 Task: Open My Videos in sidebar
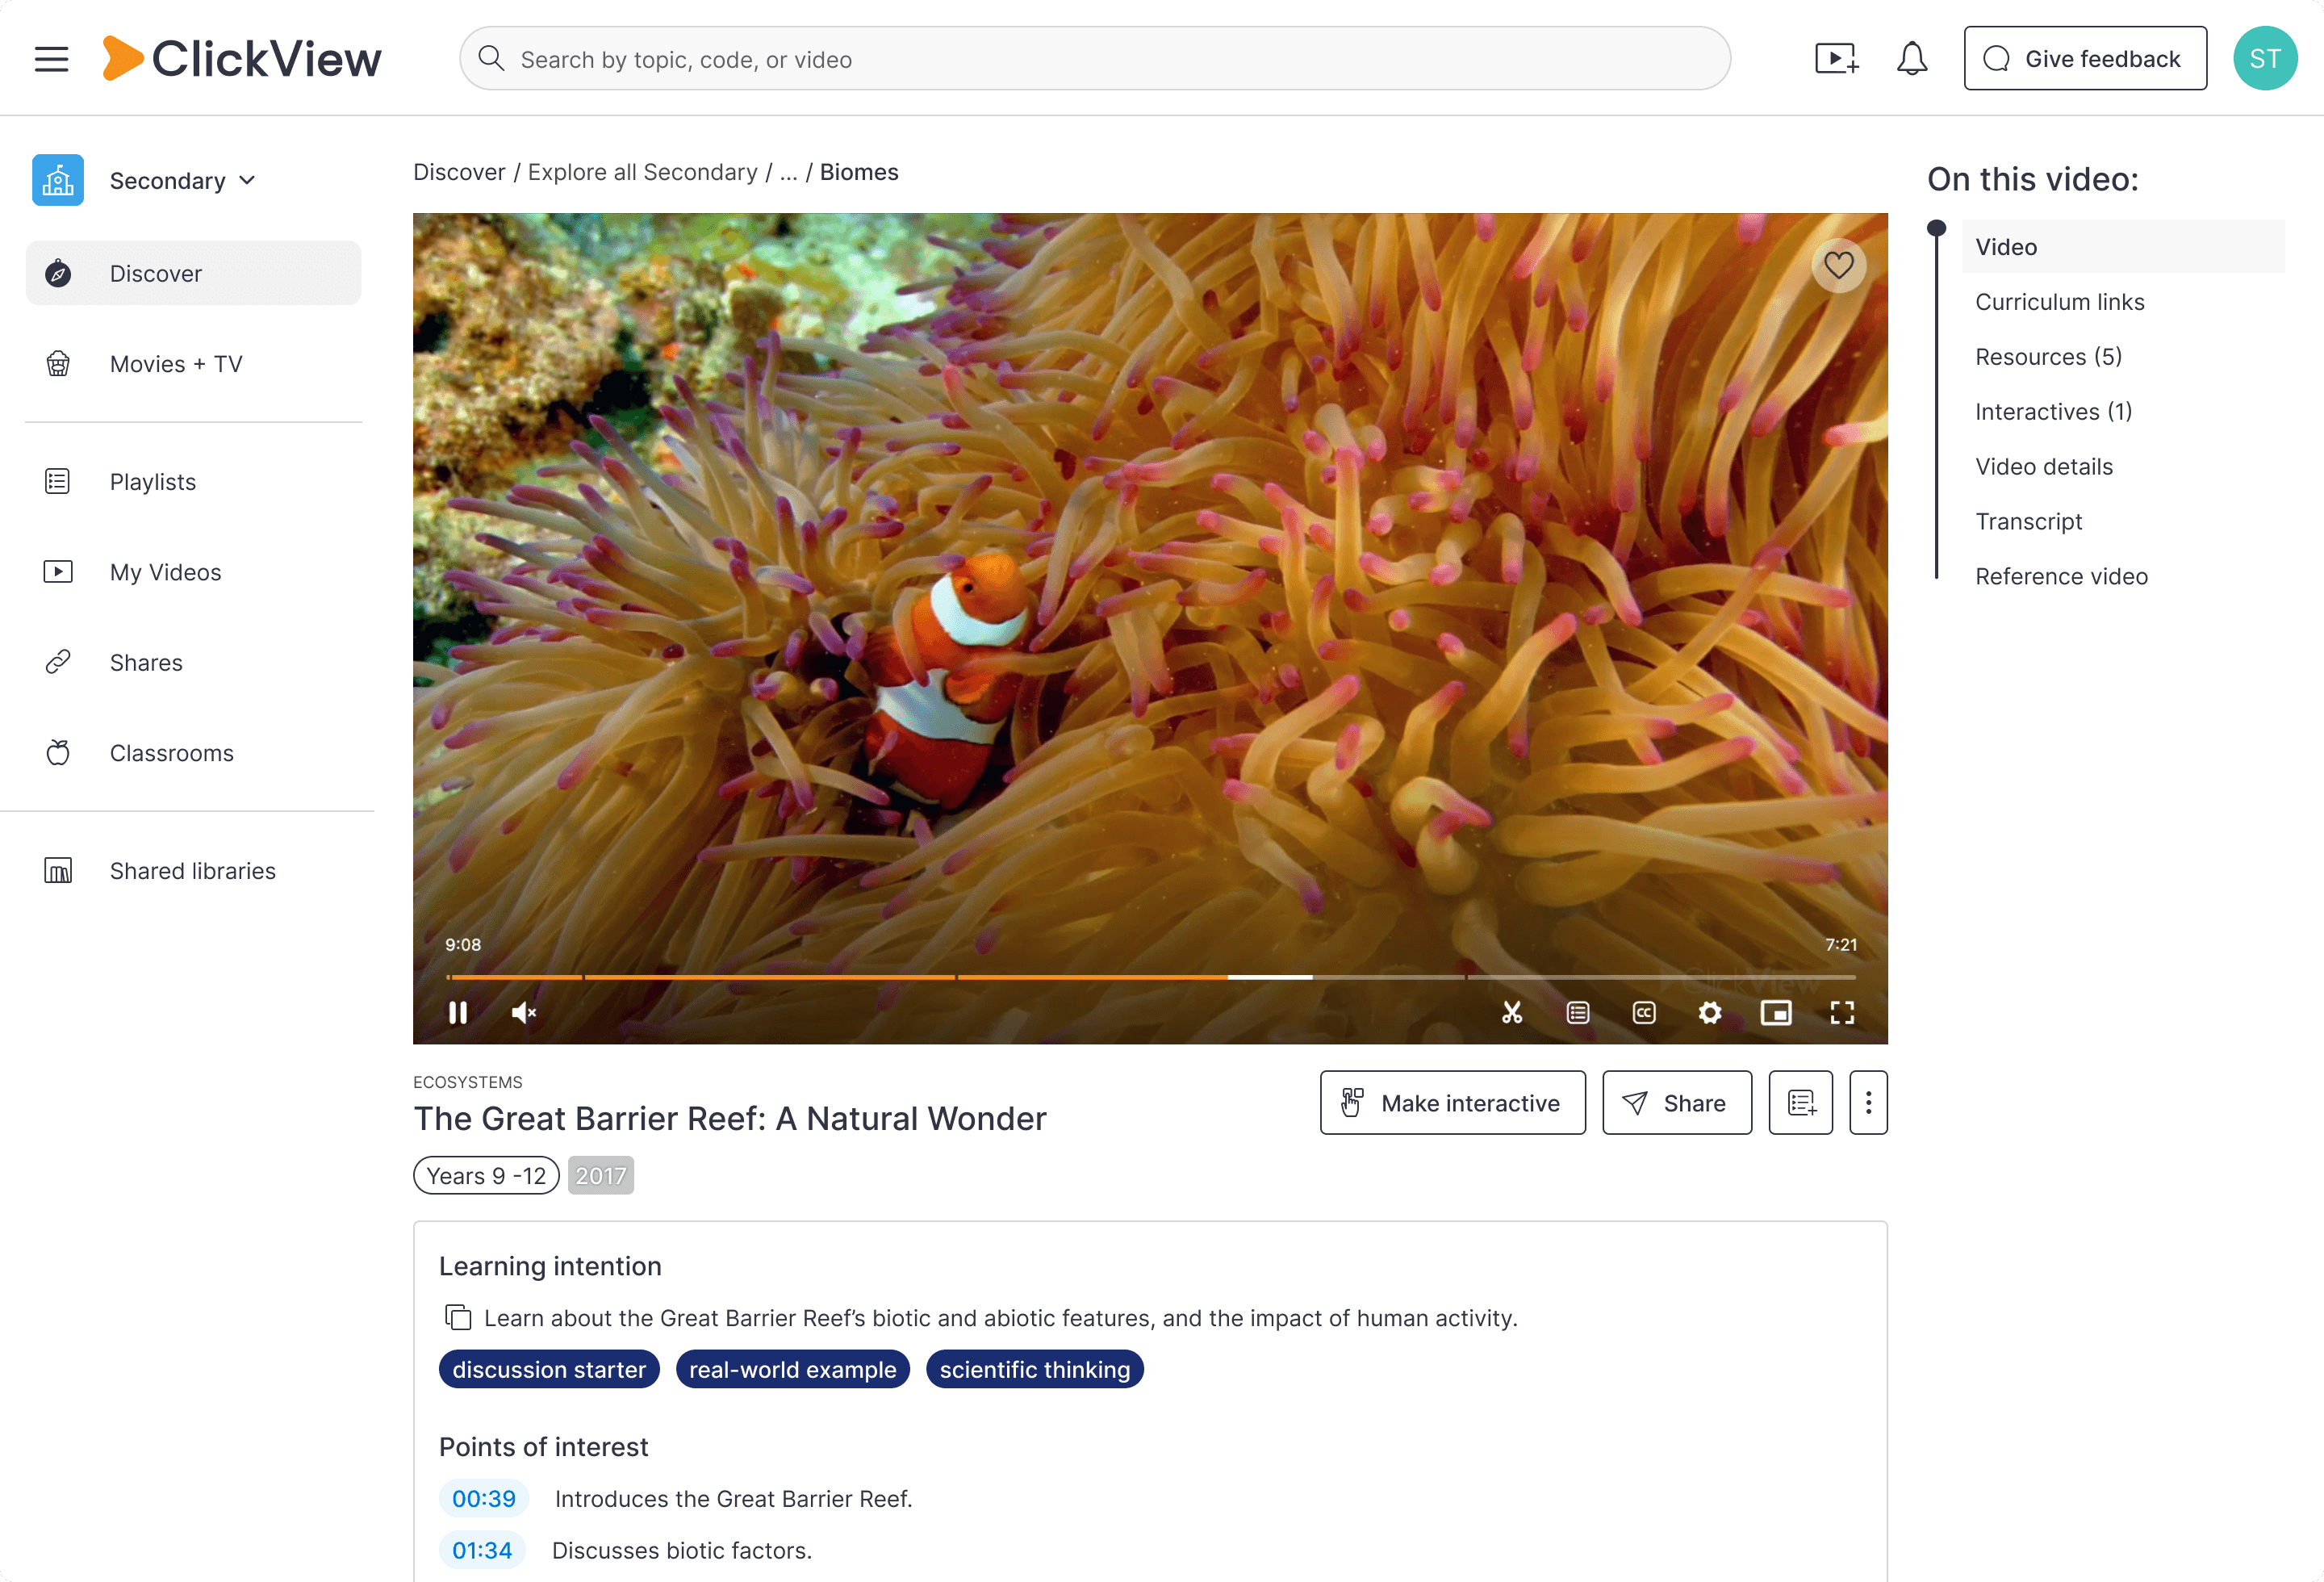click(x=193, y=572)
